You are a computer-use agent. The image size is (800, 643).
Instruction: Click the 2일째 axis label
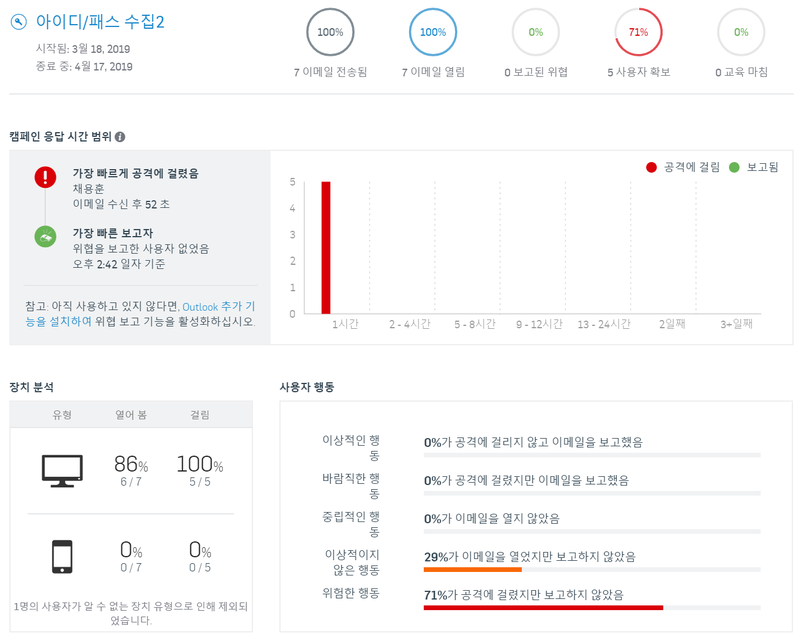pyautogui.click(x=672, y=324)
